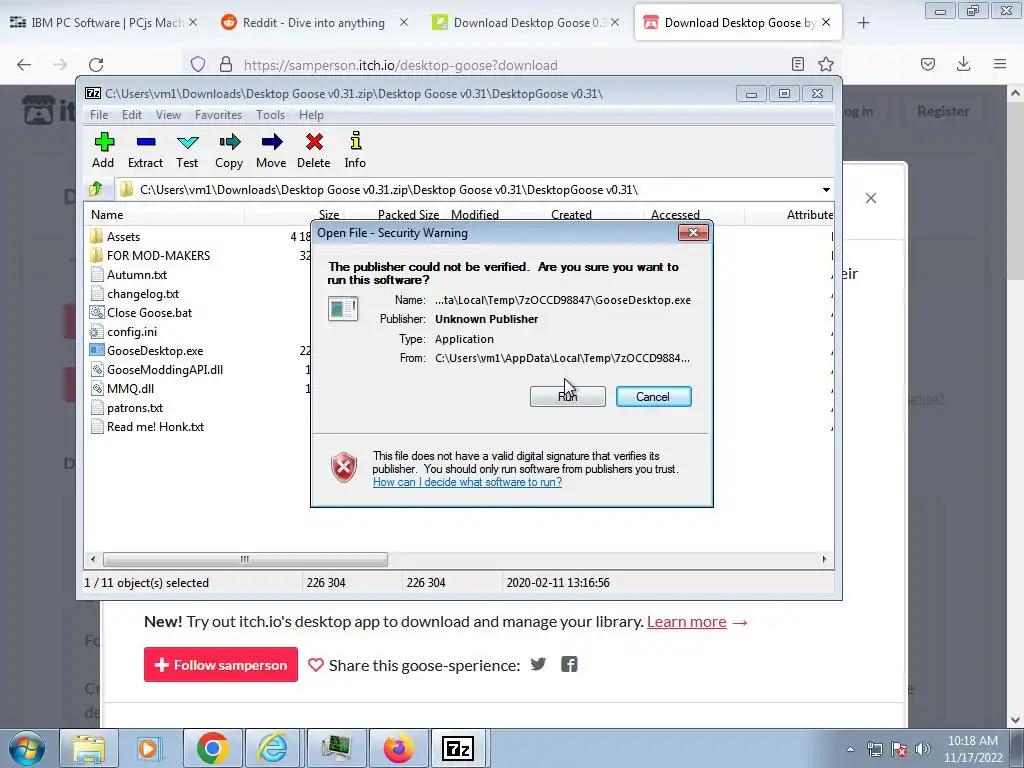Click Cancel in the security warning
The width and height of the screenshot is (1024, 768).
(653, 396)
